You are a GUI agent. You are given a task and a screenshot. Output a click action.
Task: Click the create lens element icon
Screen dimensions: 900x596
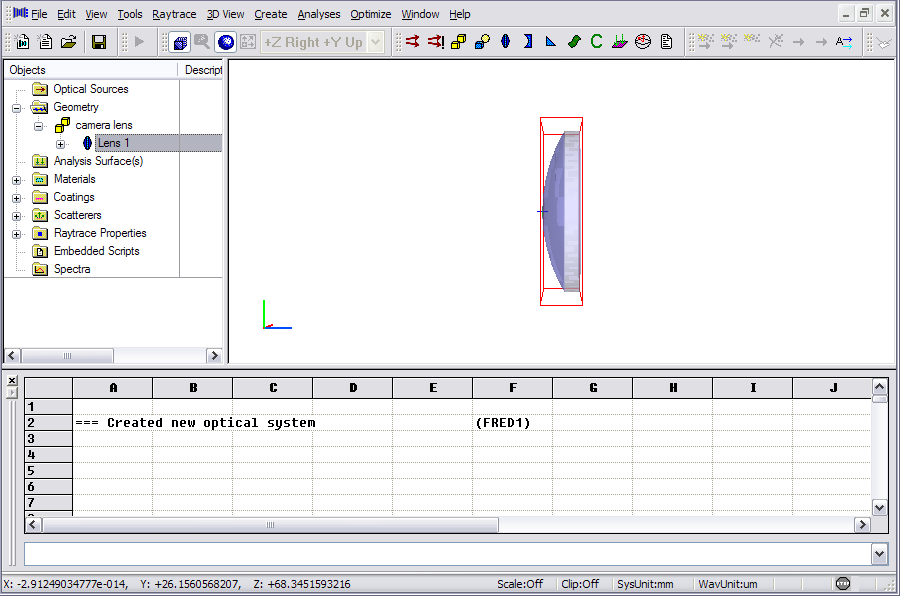point(504,42)
